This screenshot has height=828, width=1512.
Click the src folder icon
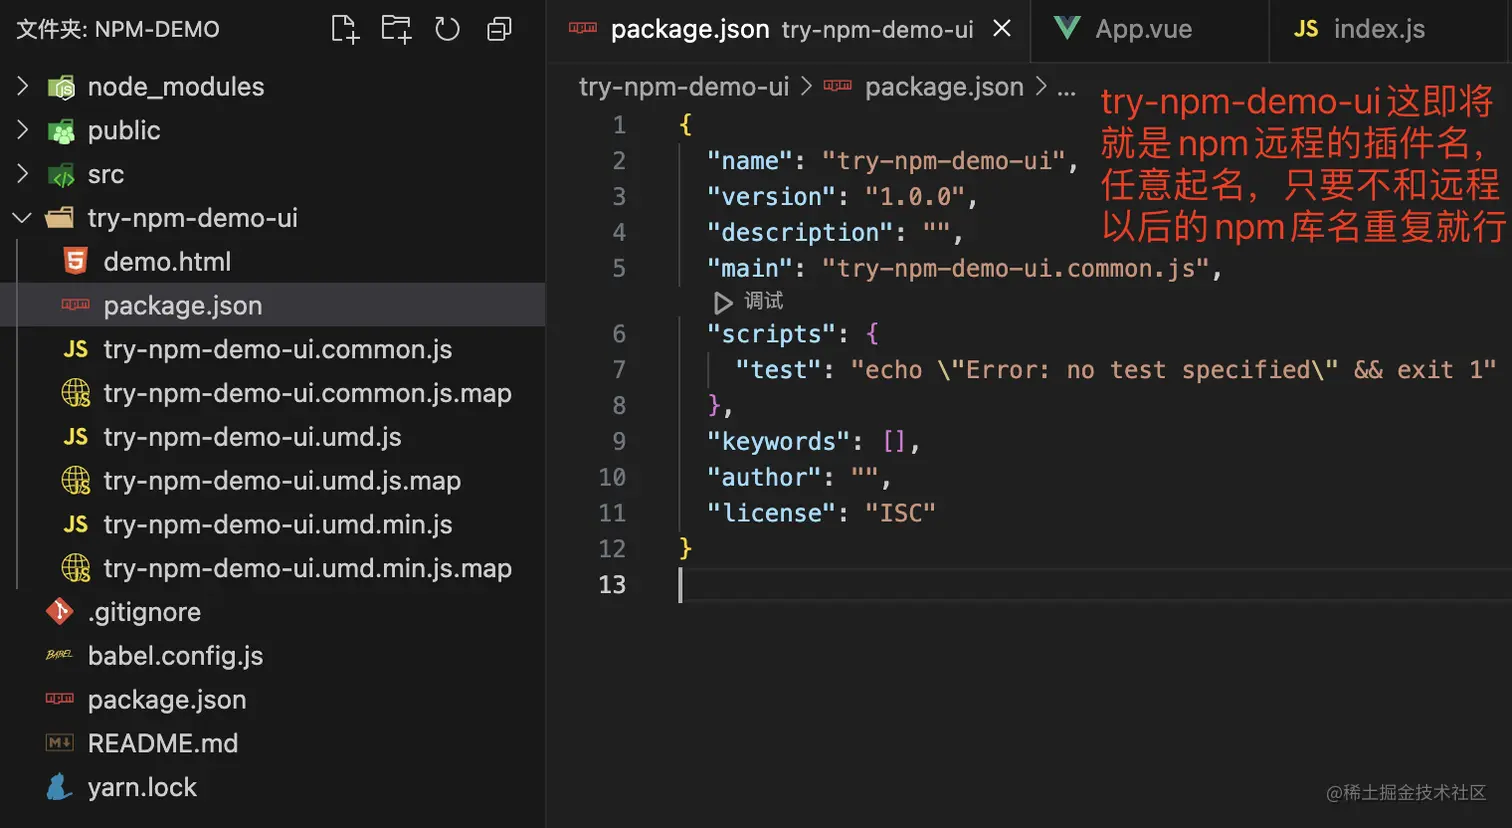[61, 176]
